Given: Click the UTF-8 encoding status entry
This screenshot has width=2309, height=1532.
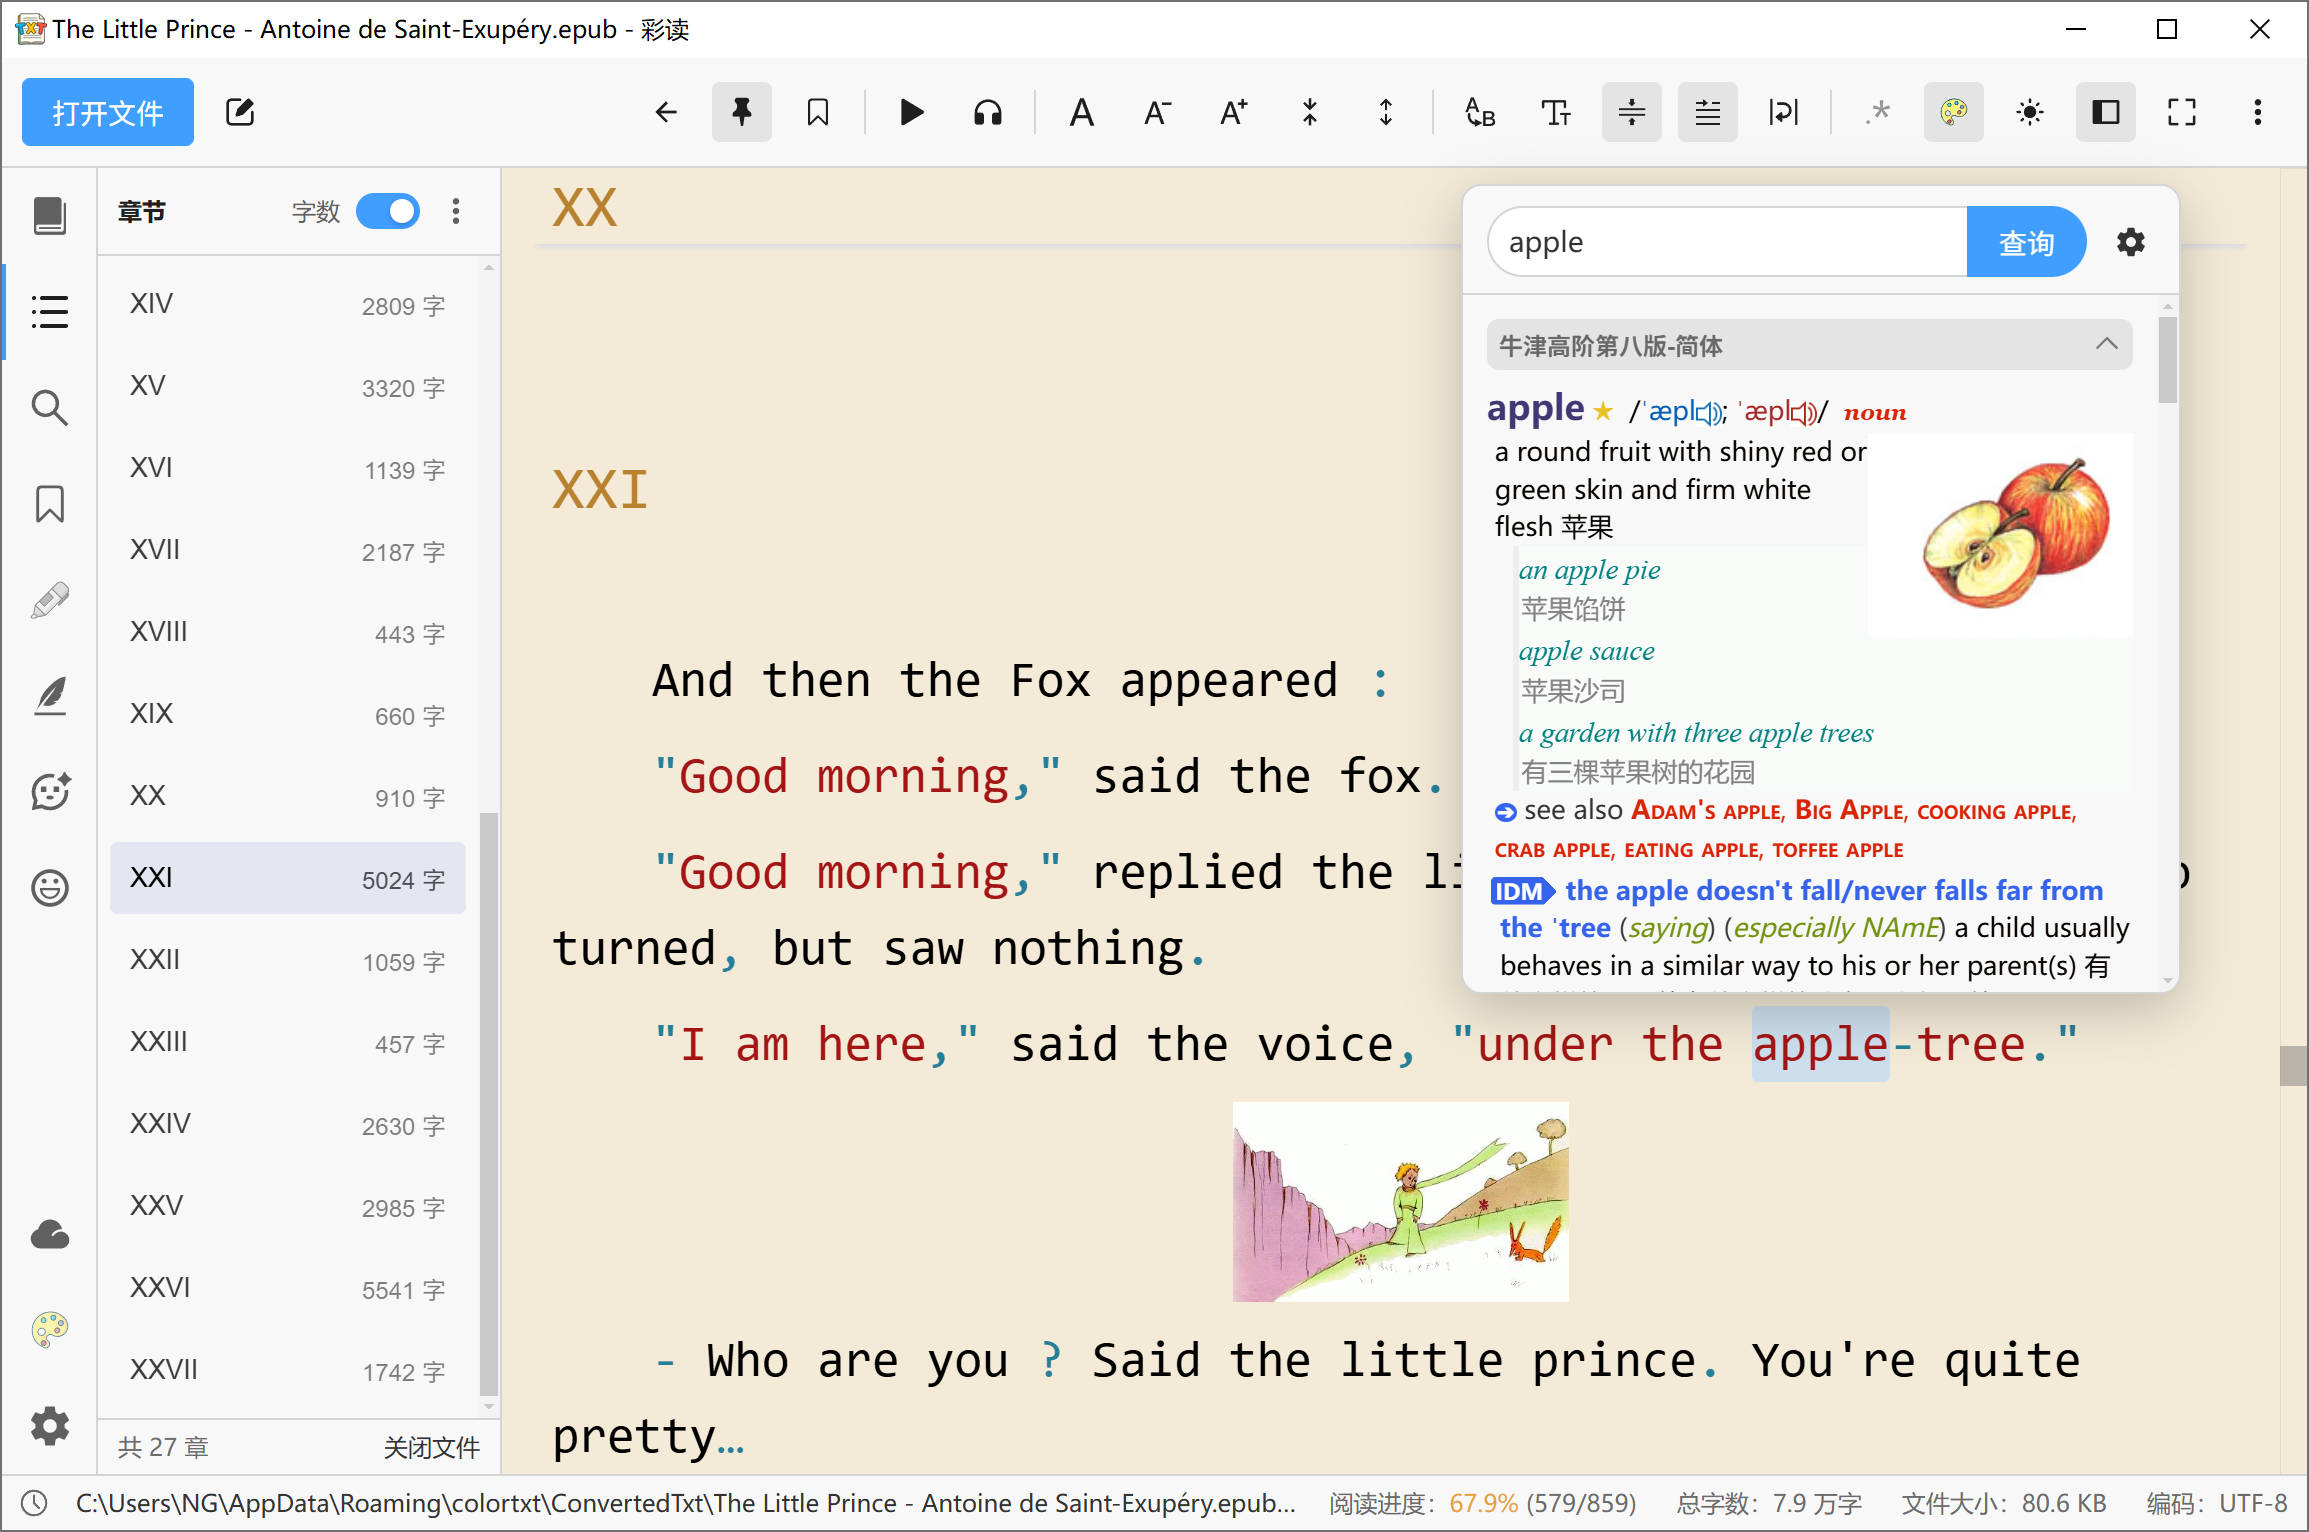Looking at the screenshot, I should point(2217,1503).
